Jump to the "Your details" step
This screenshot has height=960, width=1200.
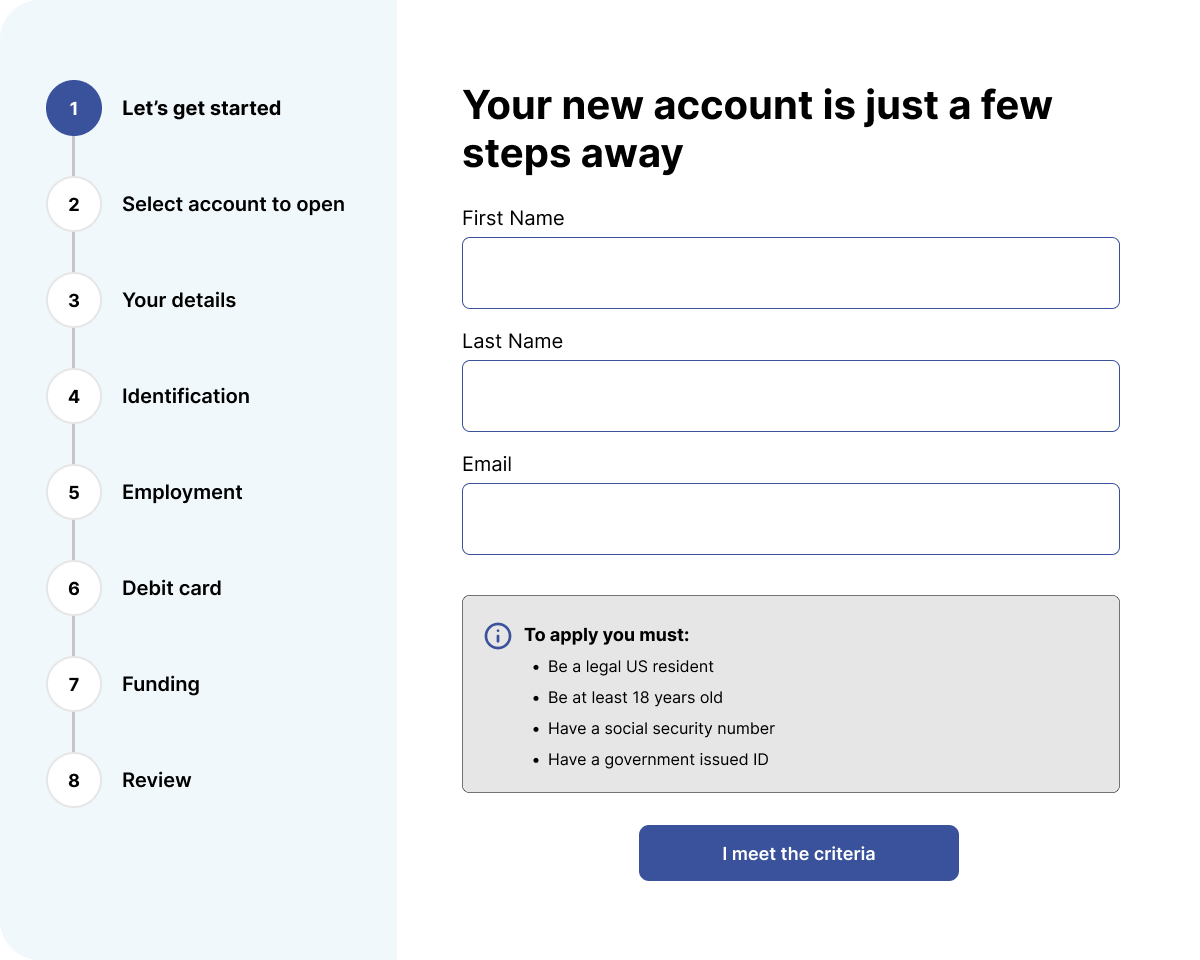[179, 300]
